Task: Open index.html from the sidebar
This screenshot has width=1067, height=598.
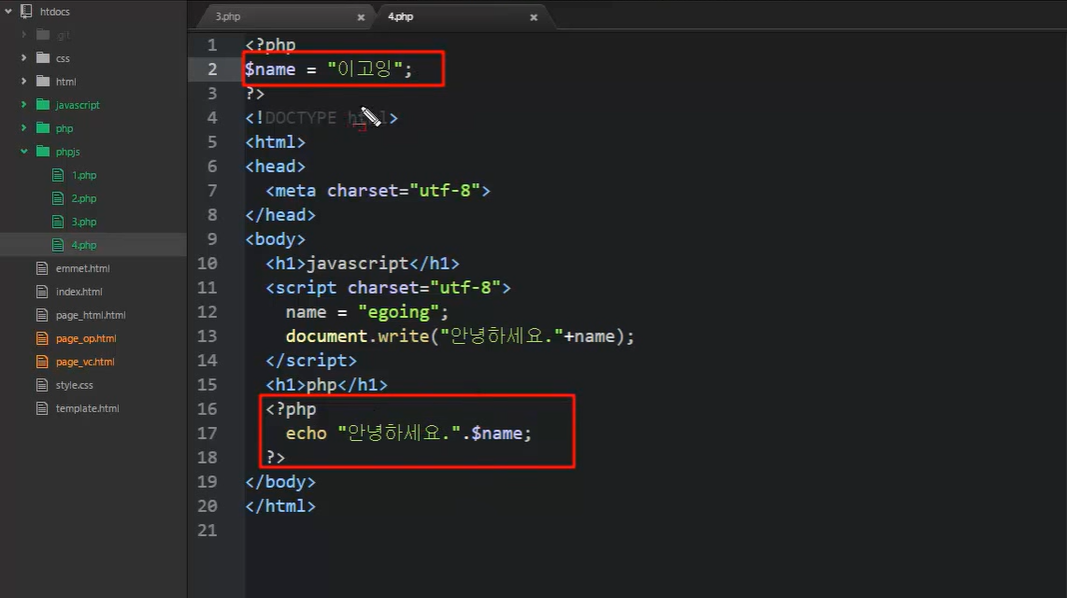Action: (79, 291)
